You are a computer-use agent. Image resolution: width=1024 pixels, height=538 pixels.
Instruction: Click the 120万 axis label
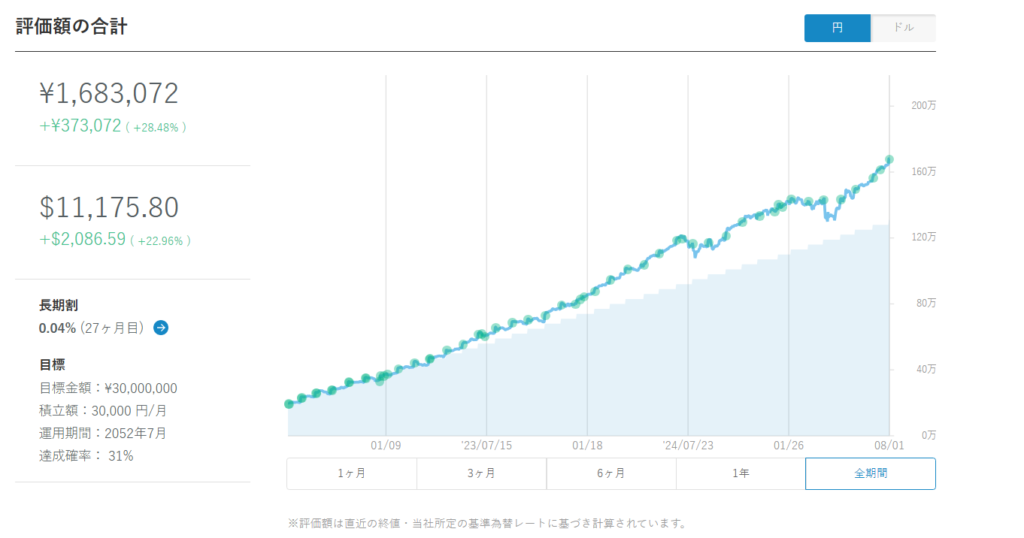(923, 237)
